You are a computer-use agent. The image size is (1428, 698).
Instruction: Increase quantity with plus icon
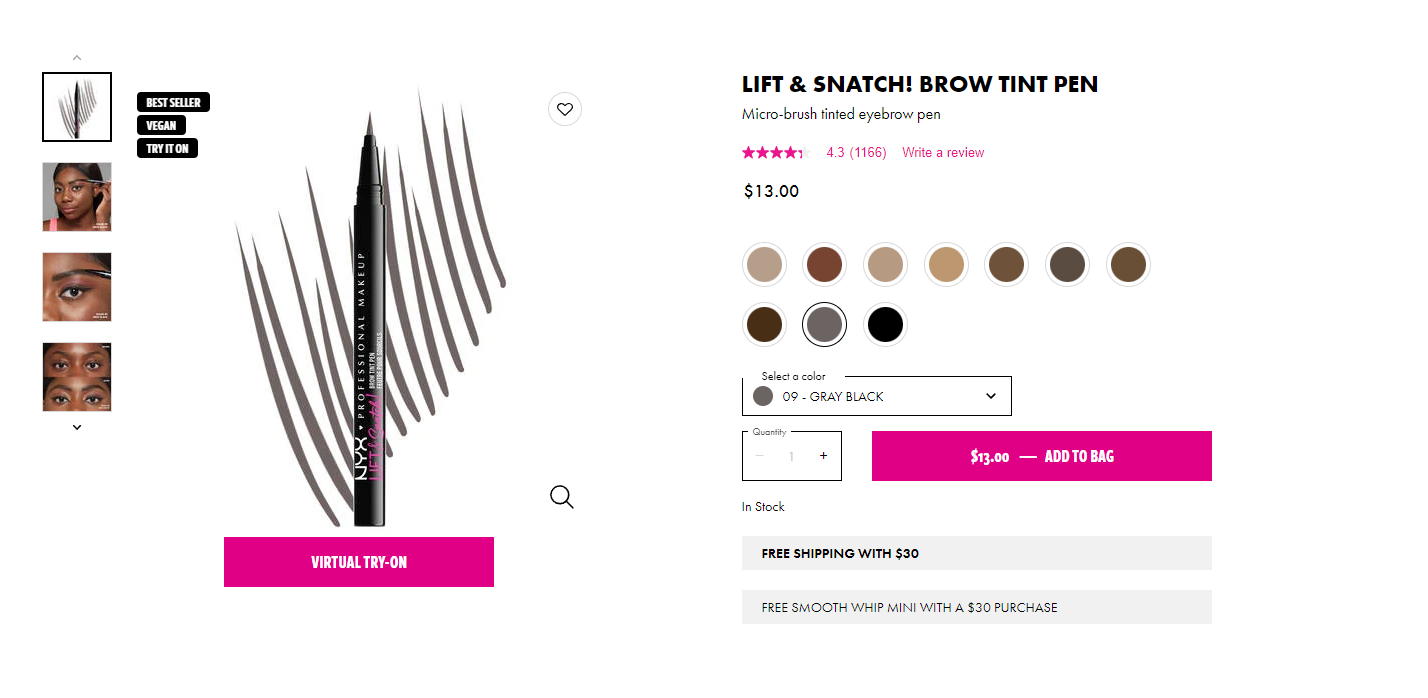click(x=823, y=456)
